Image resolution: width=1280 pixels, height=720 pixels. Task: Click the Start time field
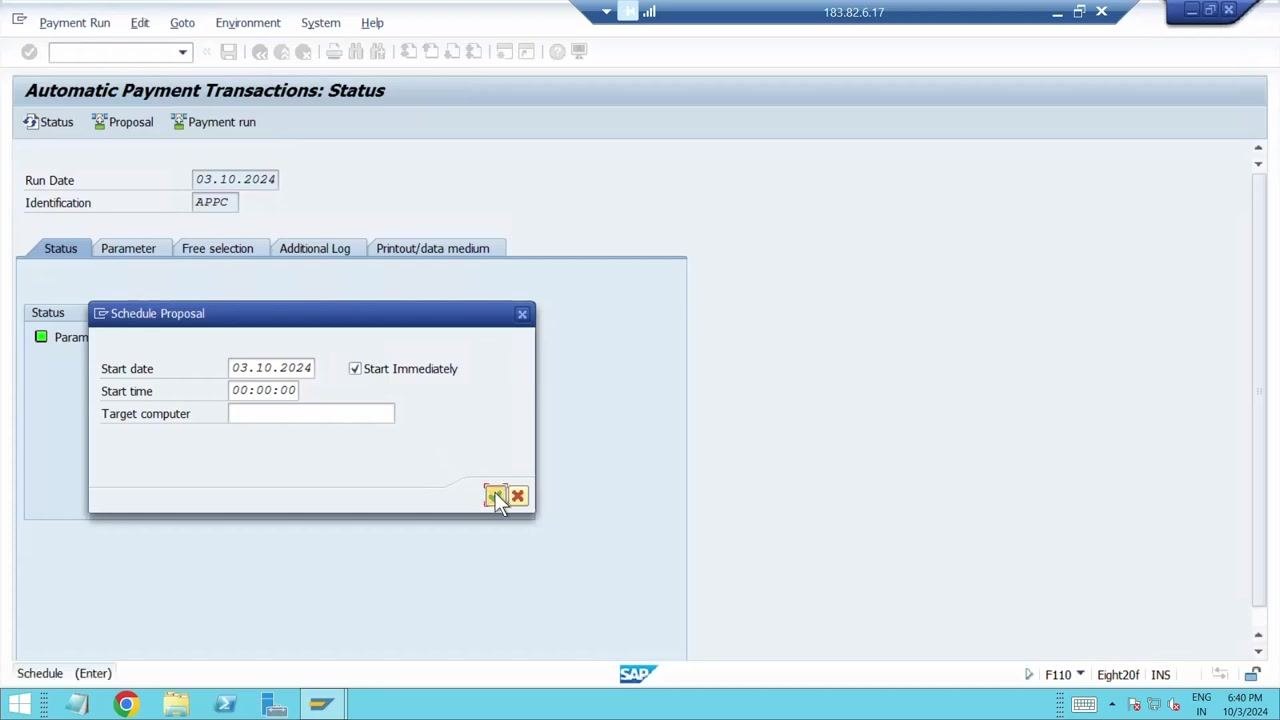[x=263, y=391]
